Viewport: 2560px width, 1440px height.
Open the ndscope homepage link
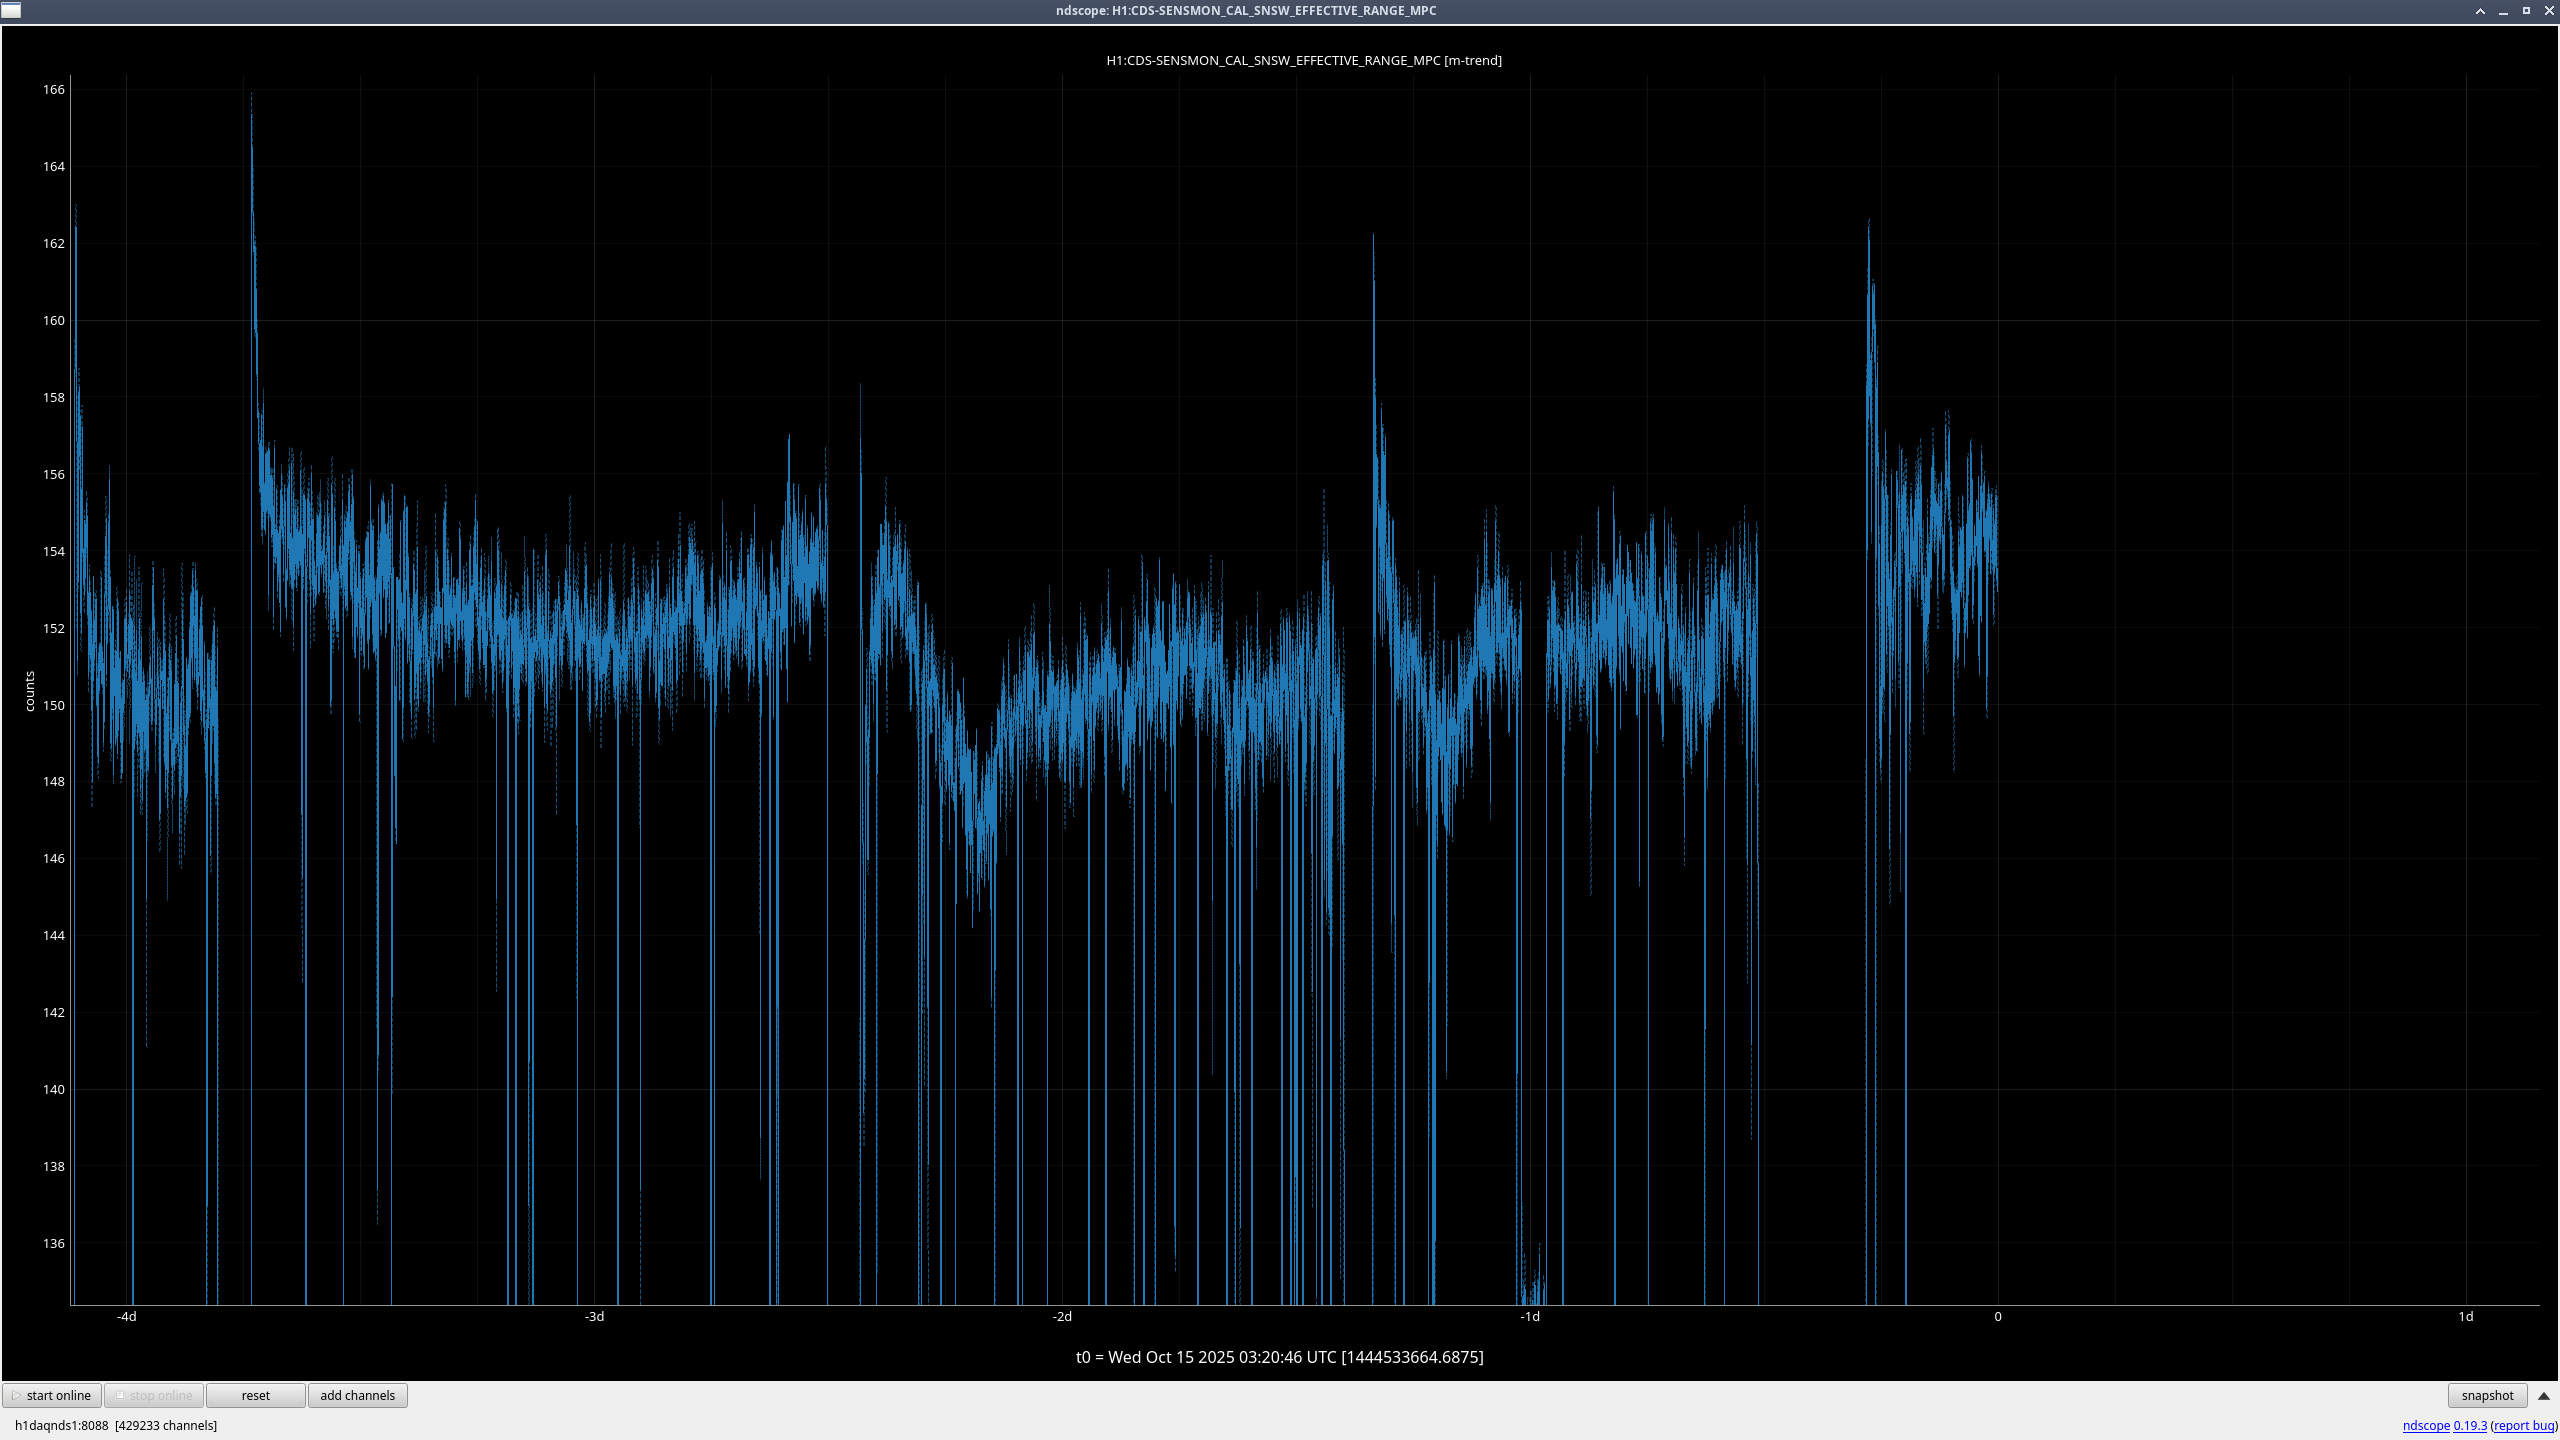(2425, 1425)
